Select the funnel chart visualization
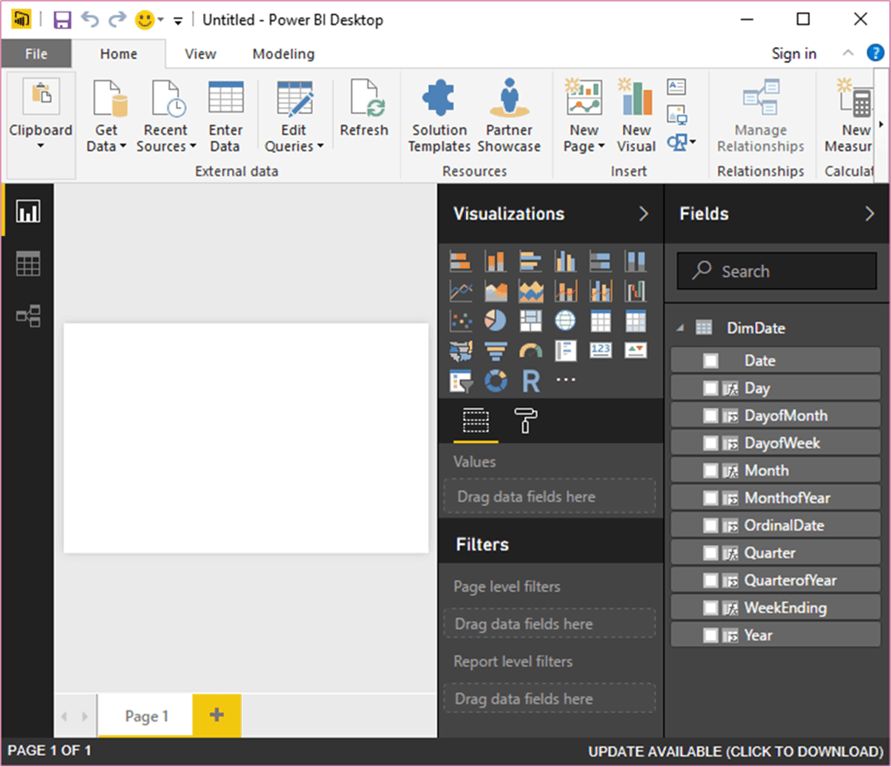 (x=496, y=351)
